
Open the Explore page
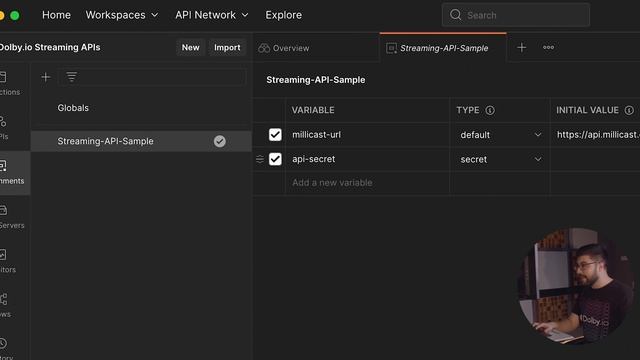[284, 15]
